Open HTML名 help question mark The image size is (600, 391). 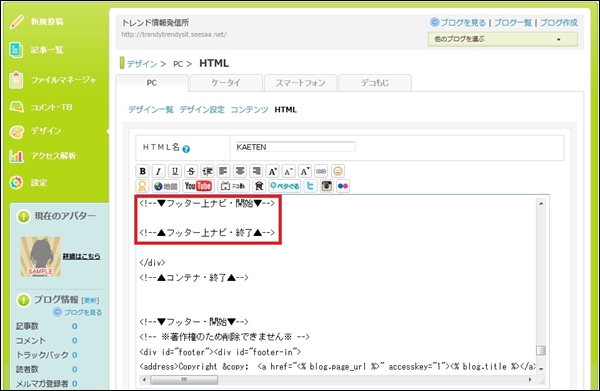coord(186,149)
